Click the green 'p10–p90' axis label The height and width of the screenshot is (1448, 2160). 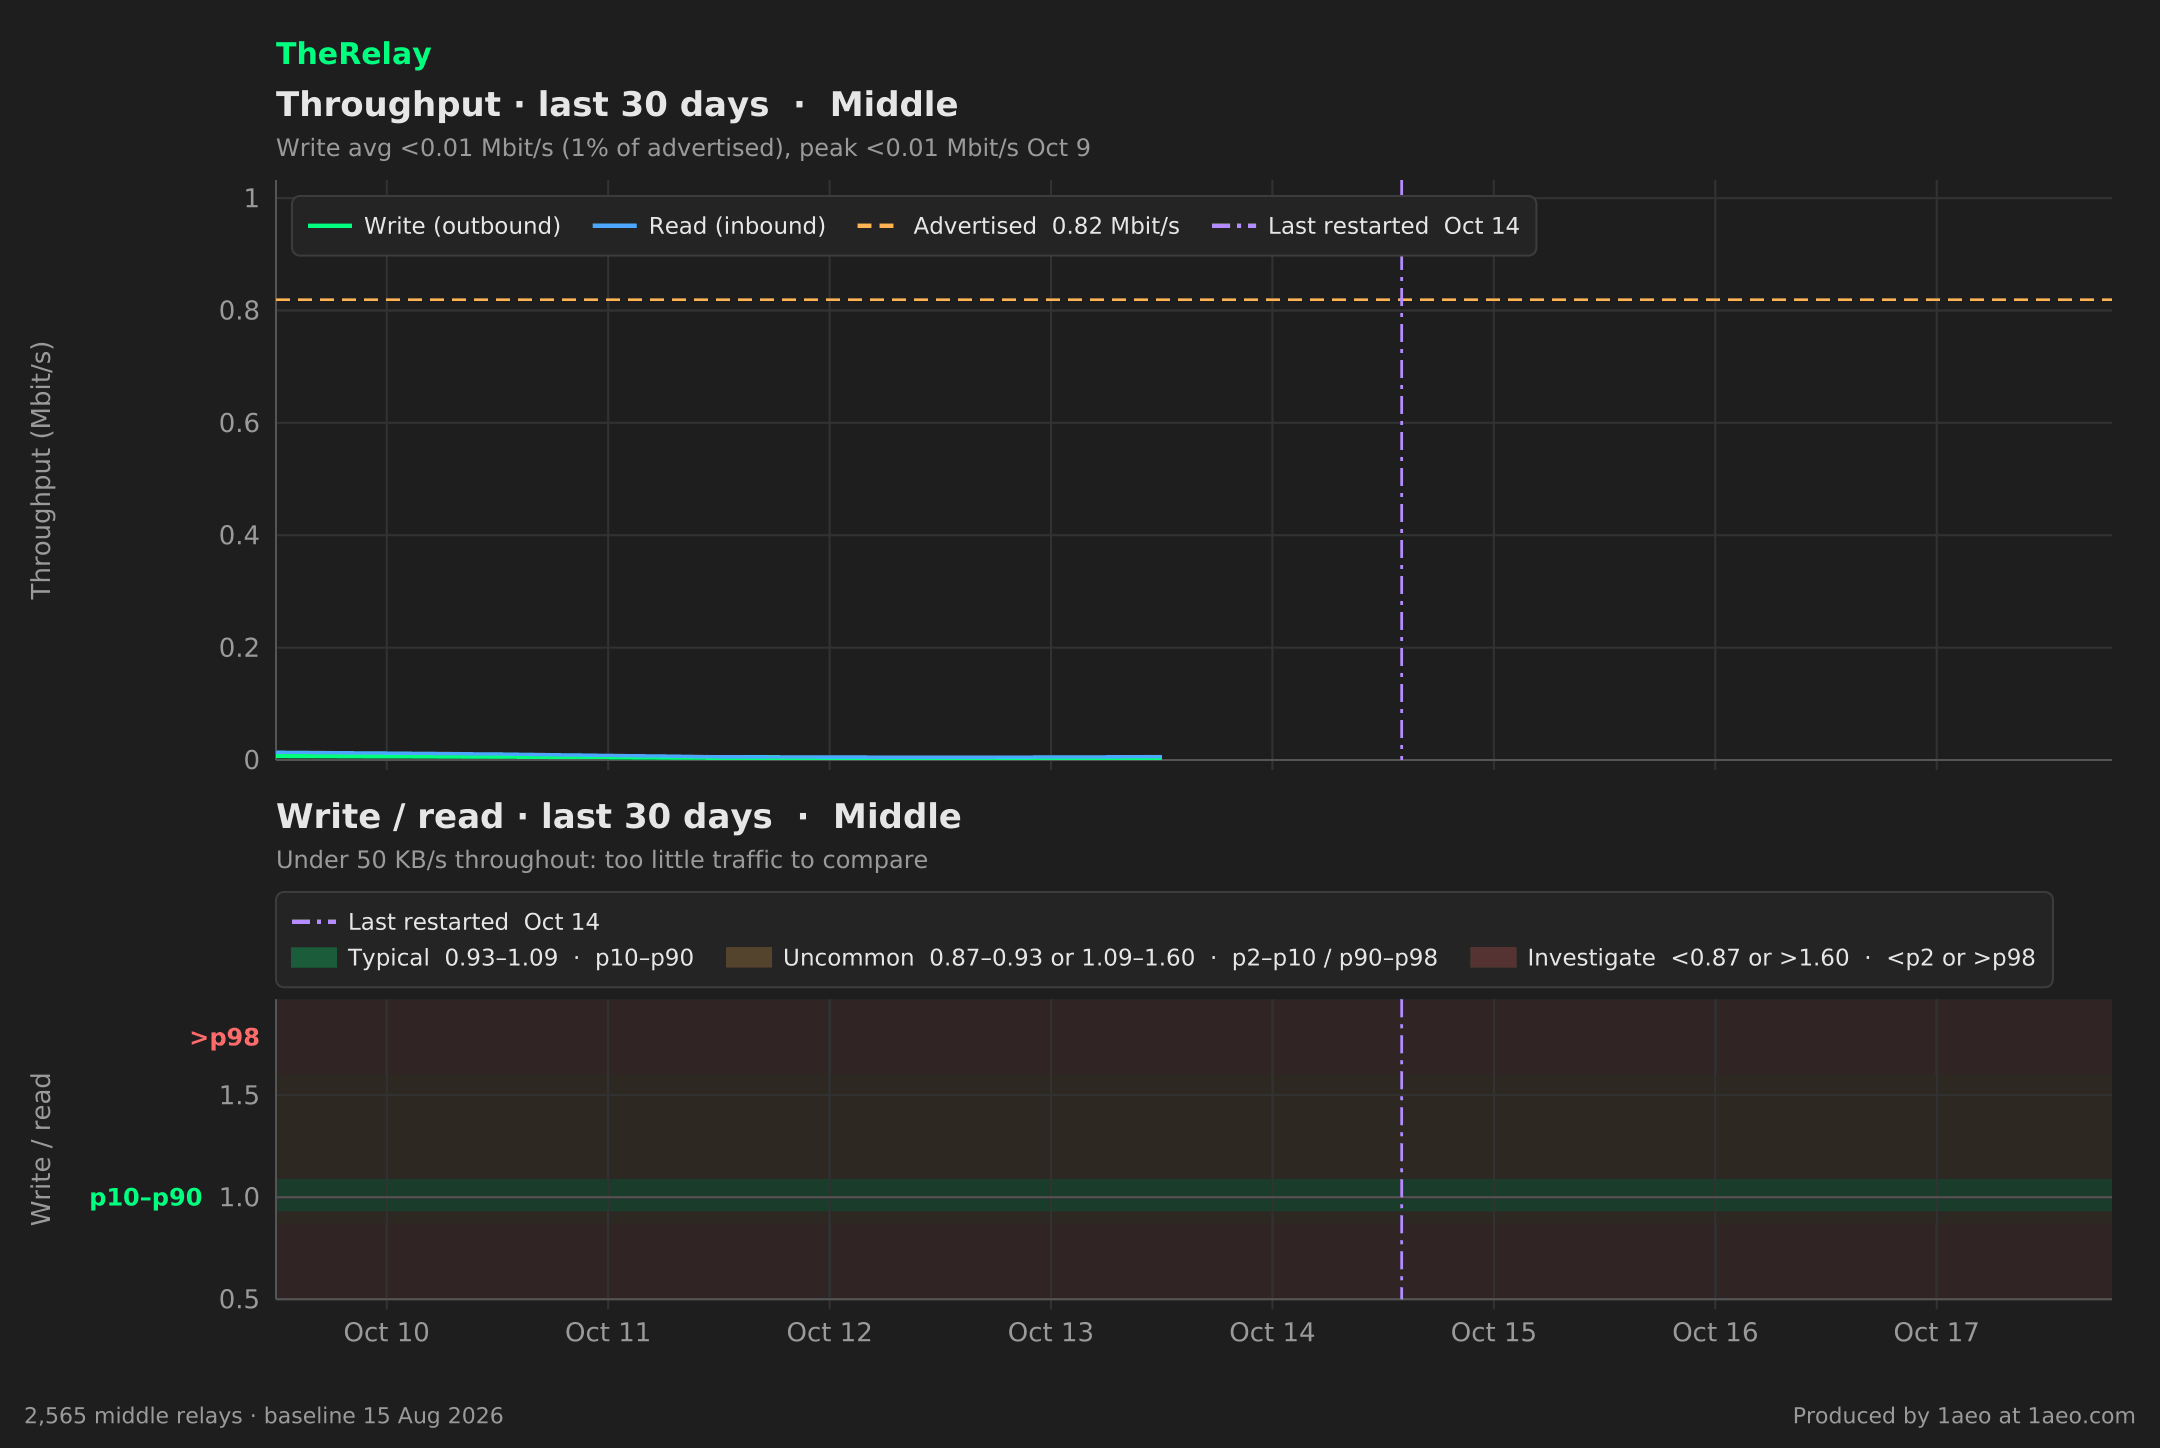146,1197
